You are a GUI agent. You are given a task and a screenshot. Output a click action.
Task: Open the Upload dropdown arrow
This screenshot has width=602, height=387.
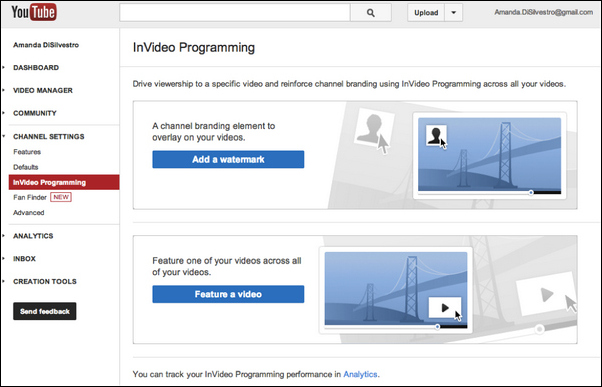tap(453, 13)
